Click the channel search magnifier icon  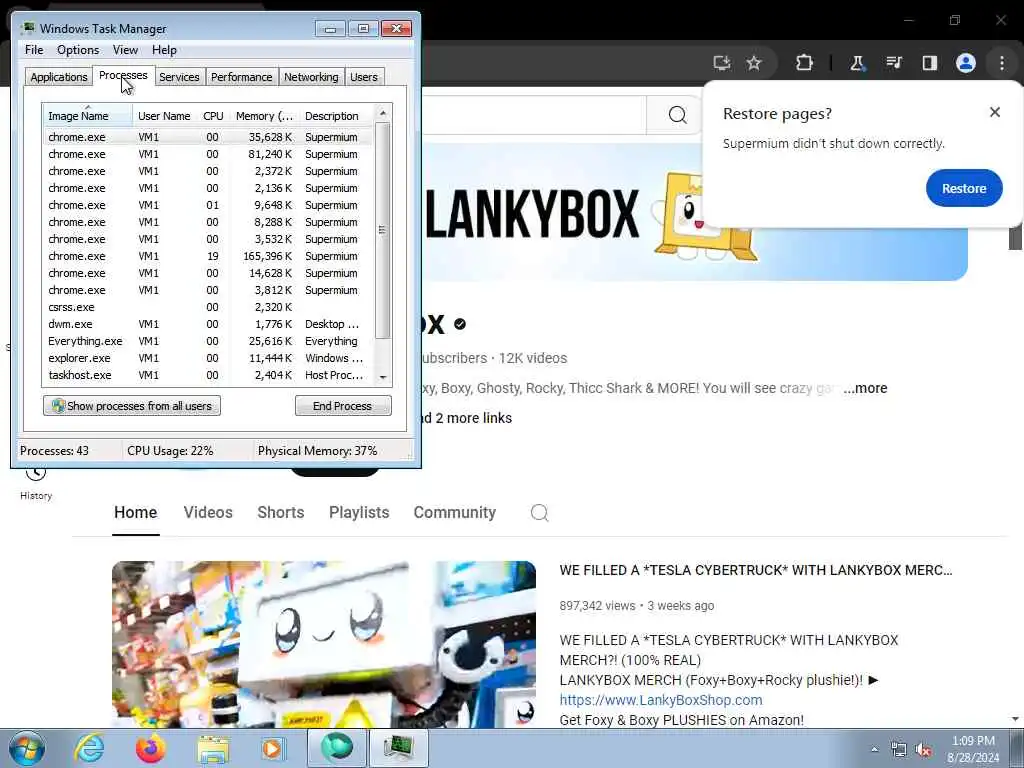pyautogui.click(x=539, y=513)
